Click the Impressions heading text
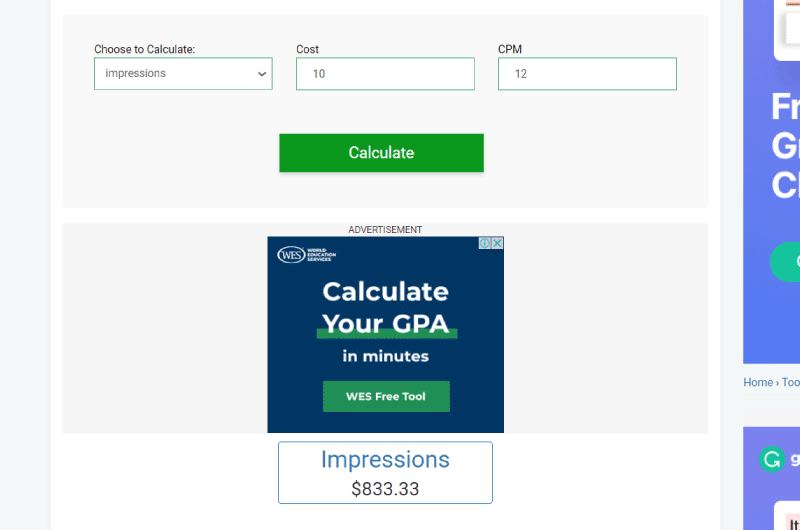Image resolution: width=800 pixels, height=530 pixels. [x=385, y=460]
